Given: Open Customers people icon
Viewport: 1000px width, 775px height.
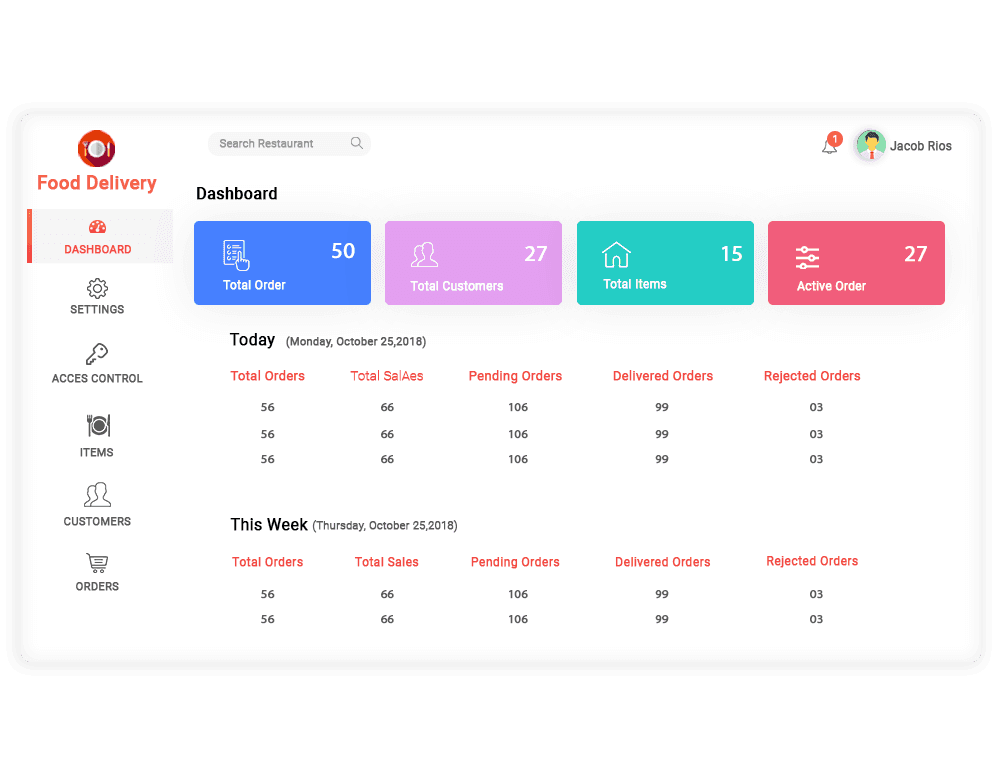Looking at the screenshot, I should [97, 495].
